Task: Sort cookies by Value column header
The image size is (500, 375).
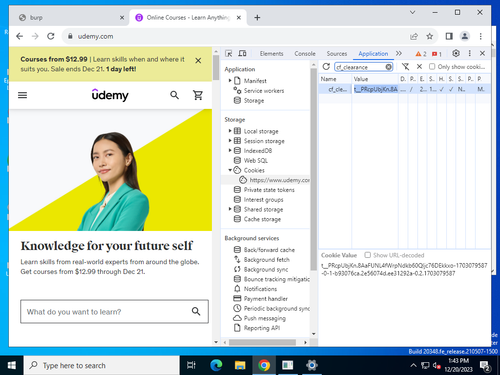Action: point(375,79)
